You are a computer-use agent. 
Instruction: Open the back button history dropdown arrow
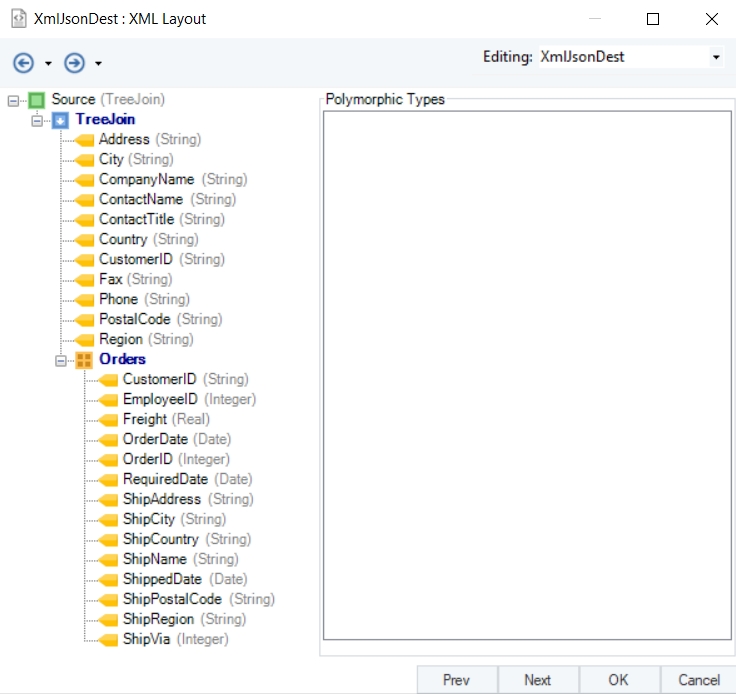[48, 63]
